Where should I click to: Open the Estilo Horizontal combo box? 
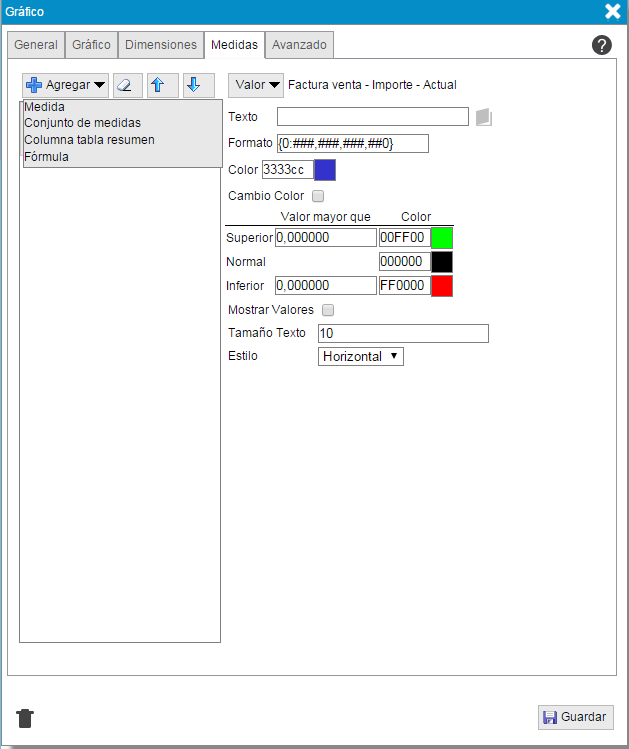[361, 356]
